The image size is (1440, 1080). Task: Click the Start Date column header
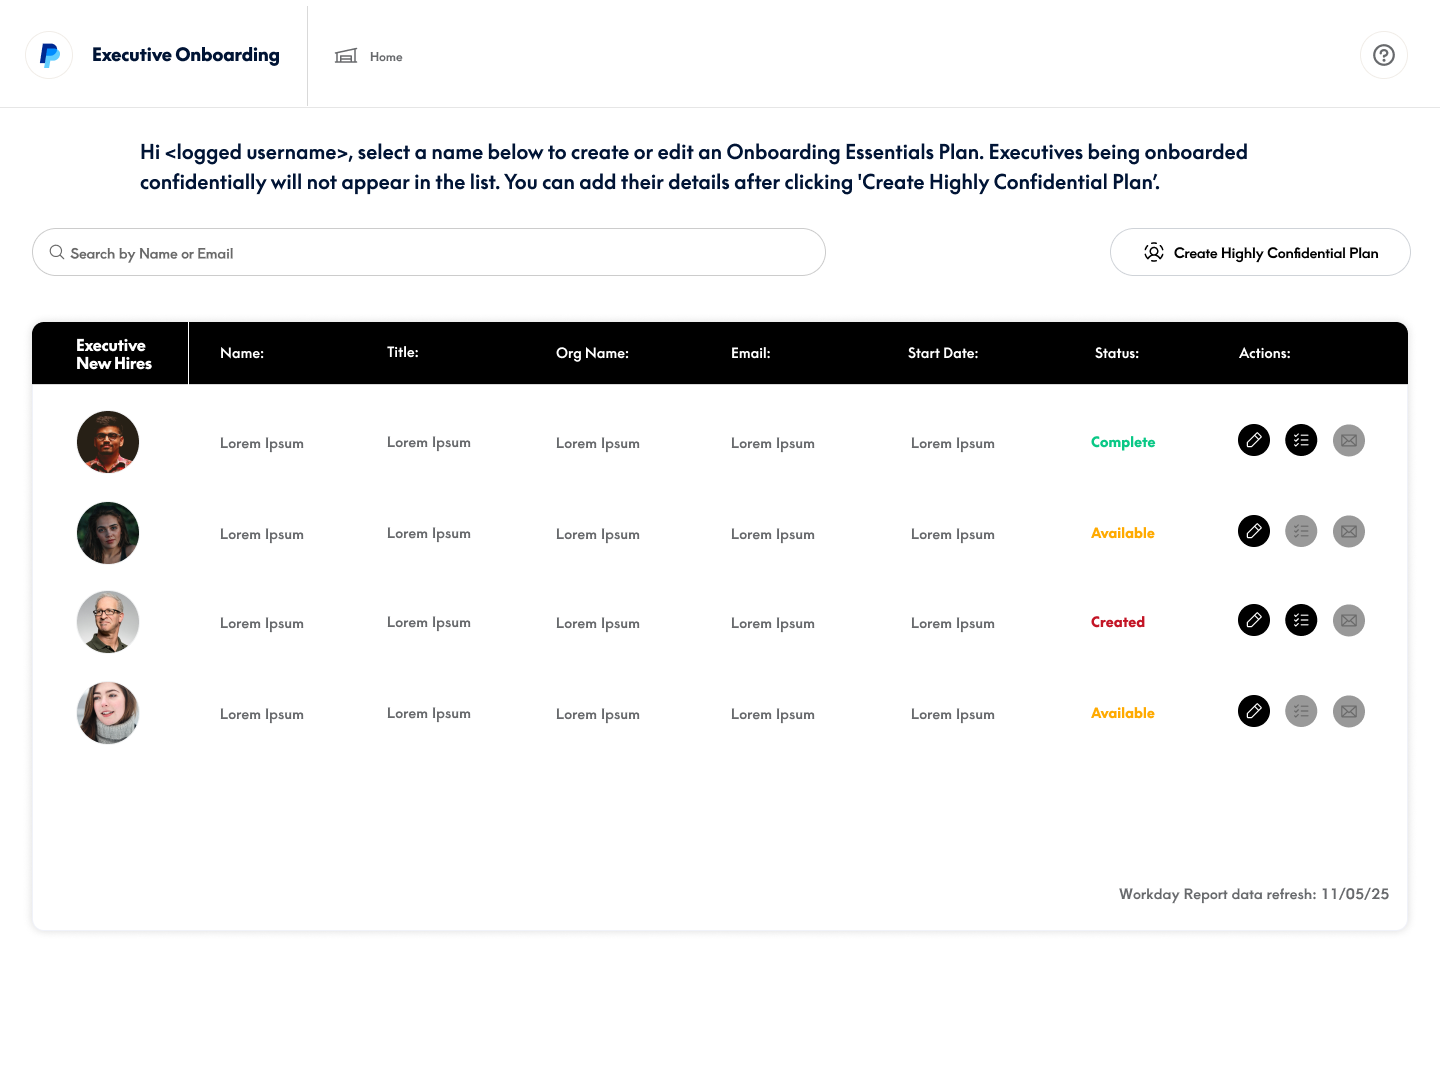942,353
